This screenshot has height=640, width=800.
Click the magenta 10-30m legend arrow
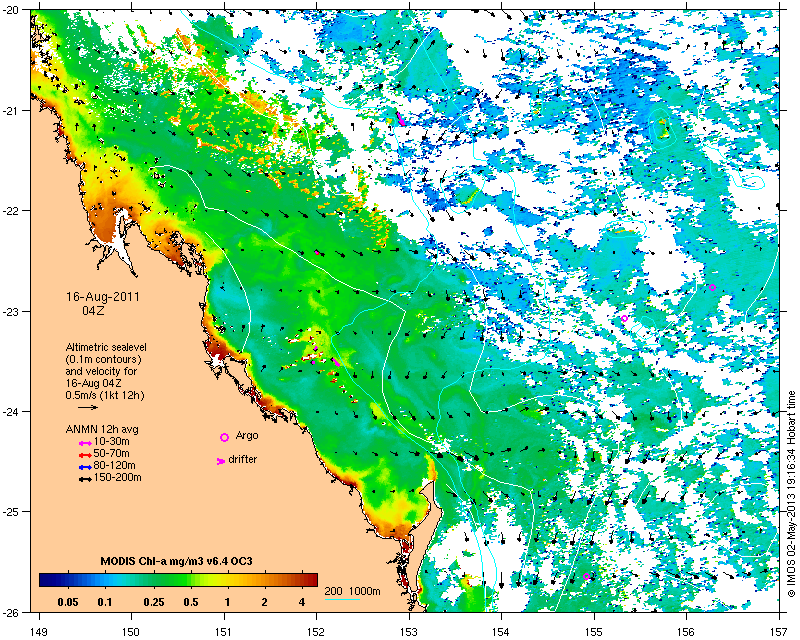(x=85, y=443)
